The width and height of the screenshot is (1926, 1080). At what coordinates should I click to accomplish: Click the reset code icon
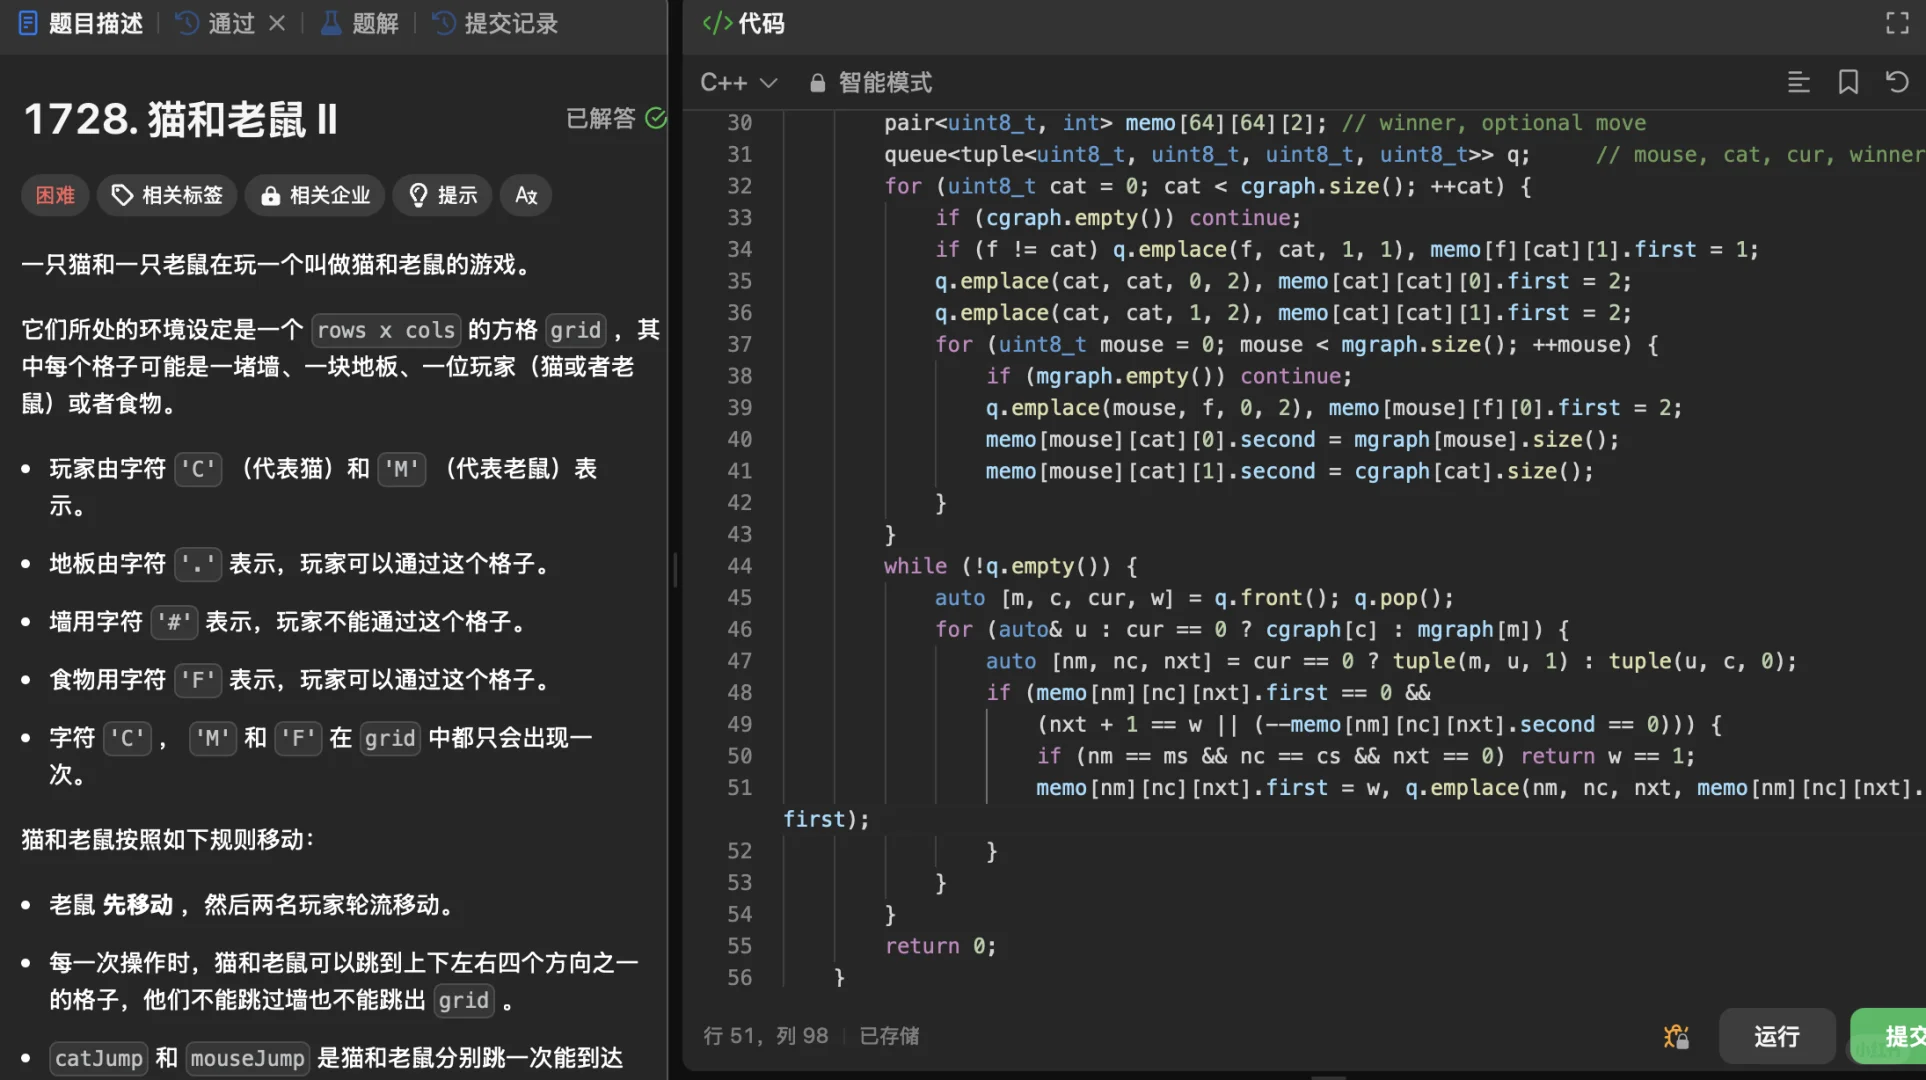pos(1897,82)
